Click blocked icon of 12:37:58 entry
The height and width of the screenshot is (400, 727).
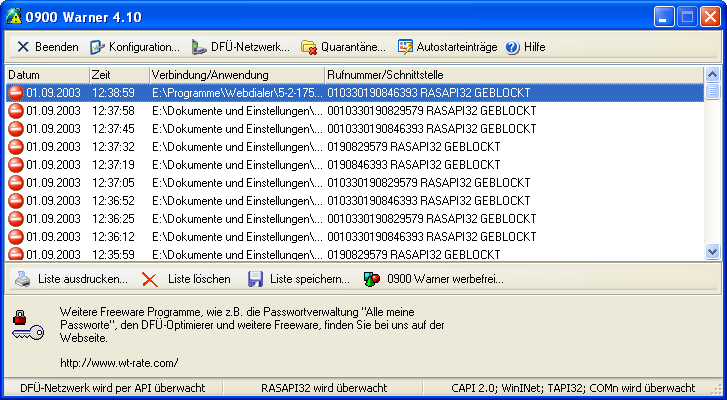[16, 111]
